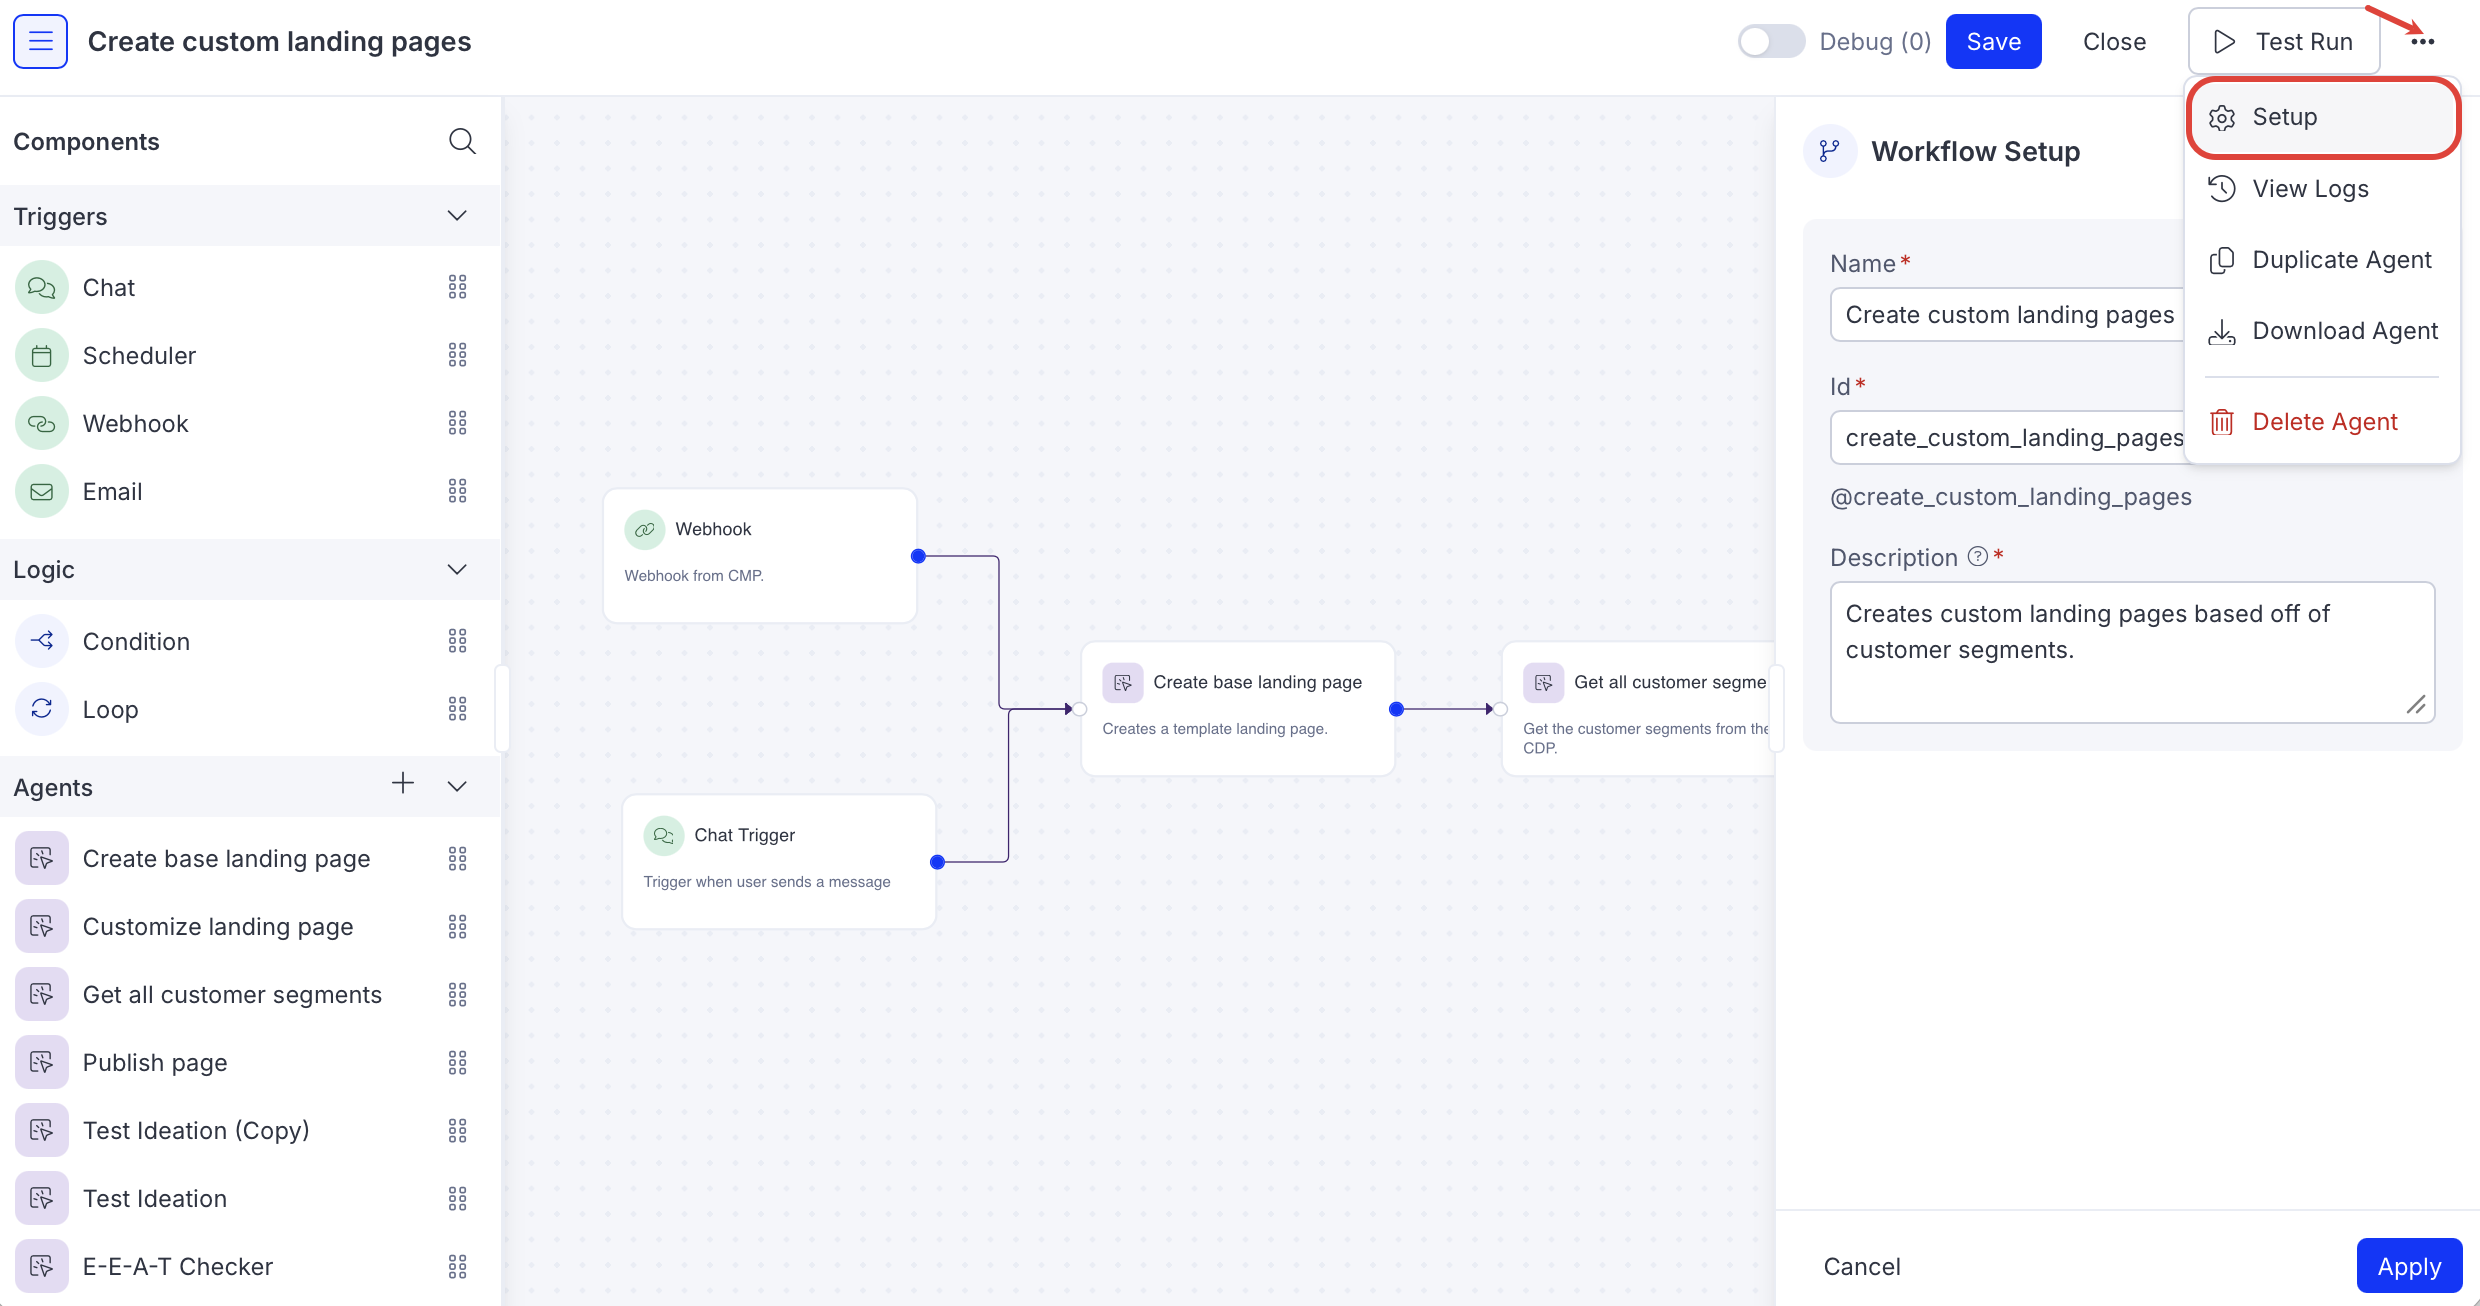
Task: Choose Duplicate Agent menu entry
Action: click(2341, 260)
